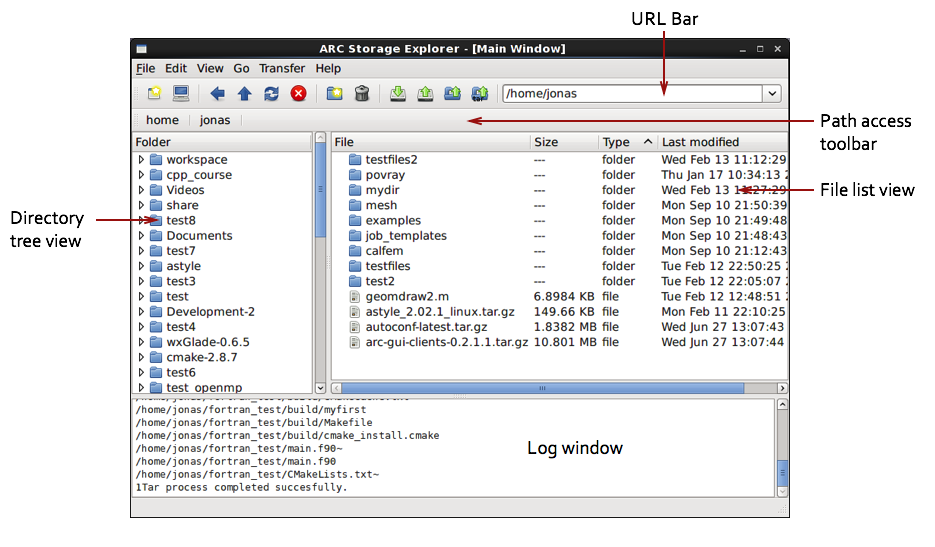Expand the Documents tree node

[141, 236]
